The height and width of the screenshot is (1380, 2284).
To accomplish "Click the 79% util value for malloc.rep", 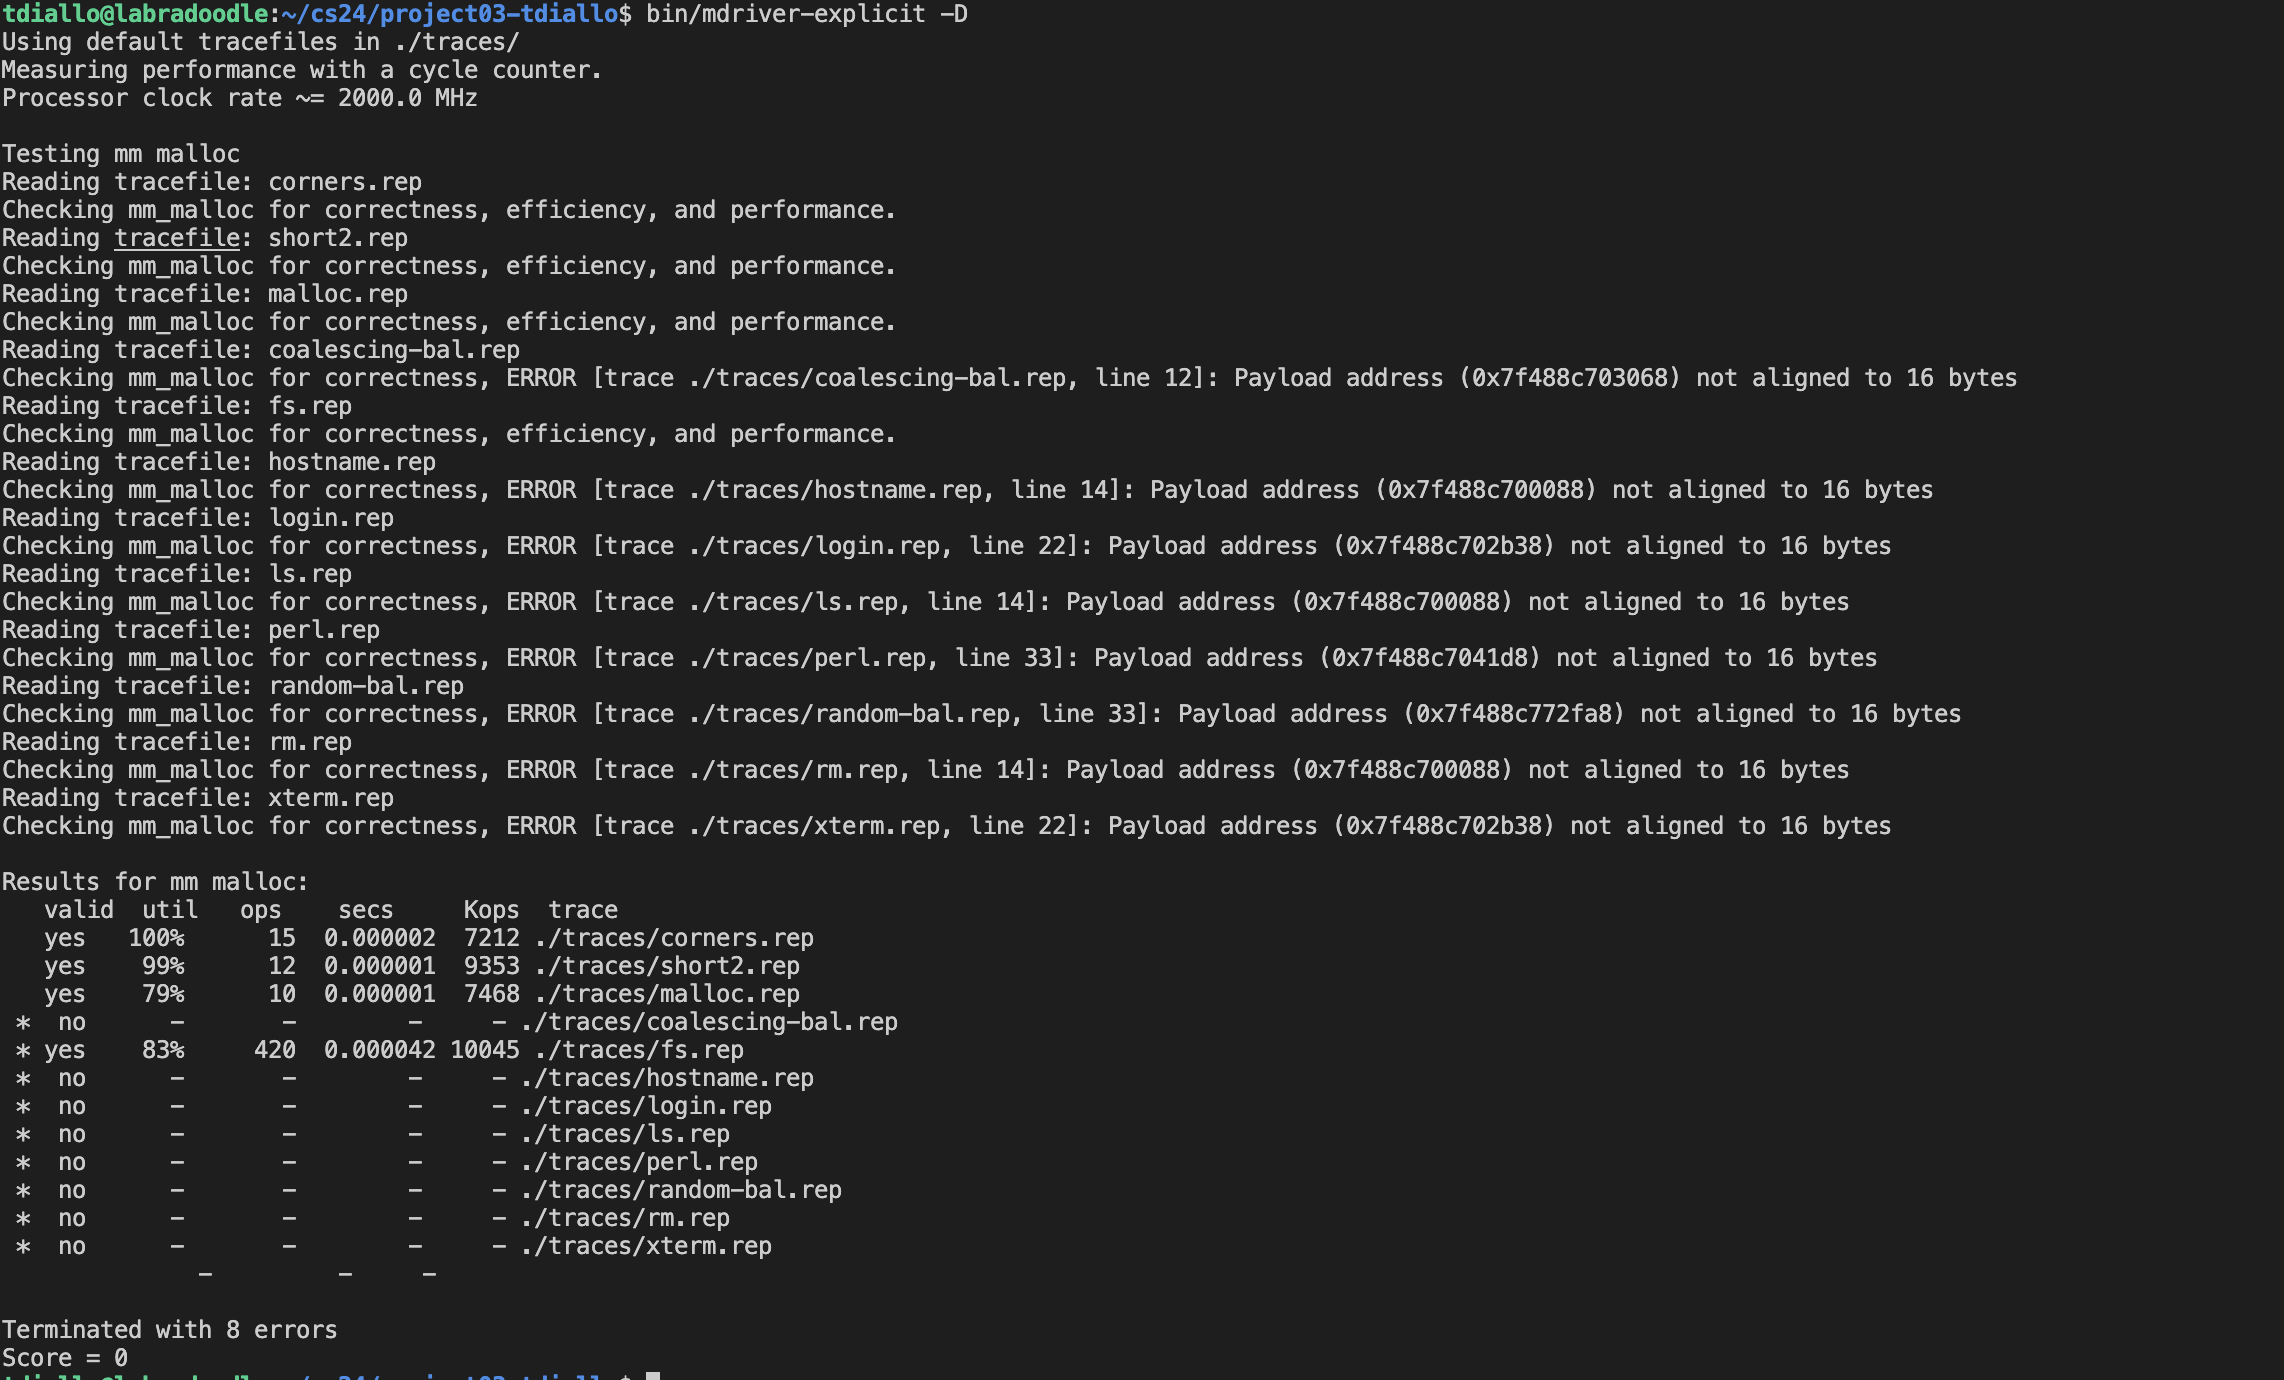I will coord(163,994).
